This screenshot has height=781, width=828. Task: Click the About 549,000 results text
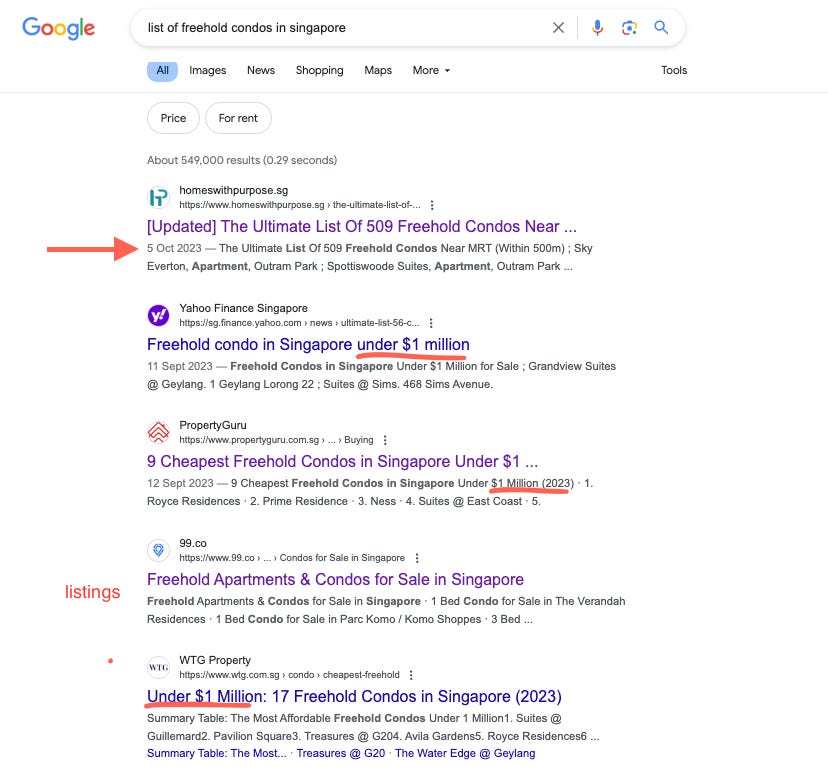point(242,160)
